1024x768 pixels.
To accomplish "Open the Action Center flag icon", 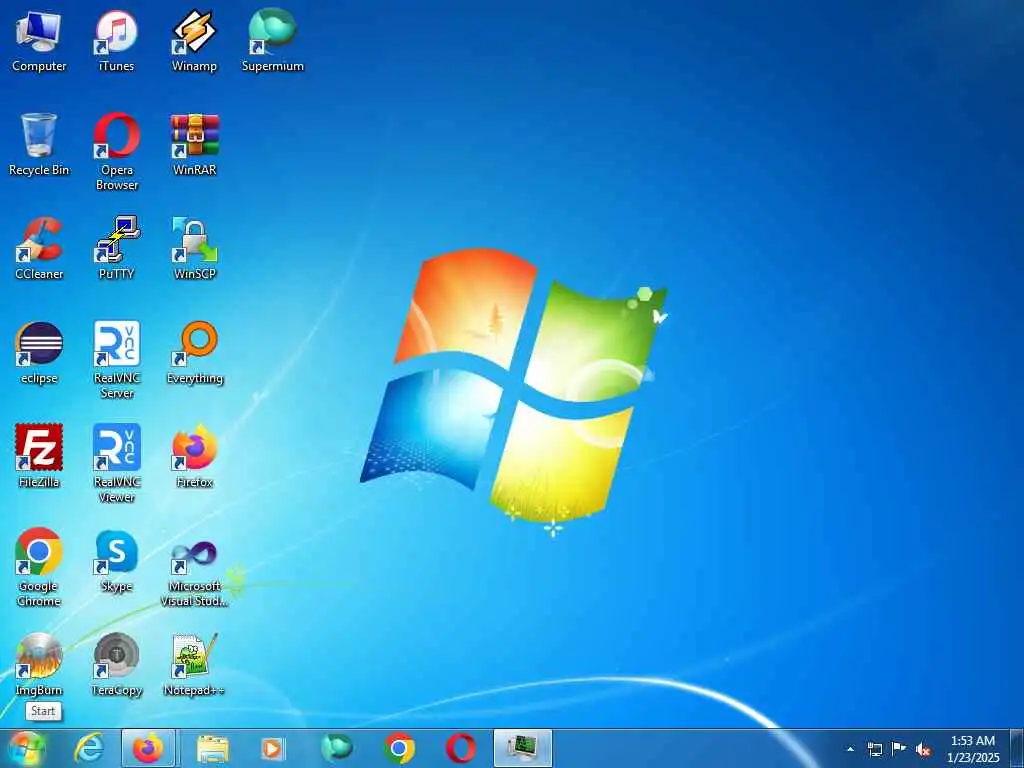I will [899, 749].
